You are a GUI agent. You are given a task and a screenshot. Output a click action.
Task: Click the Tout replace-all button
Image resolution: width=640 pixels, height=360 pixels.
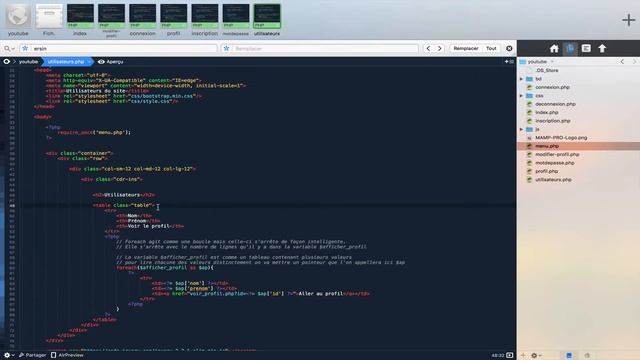point(491,49)
